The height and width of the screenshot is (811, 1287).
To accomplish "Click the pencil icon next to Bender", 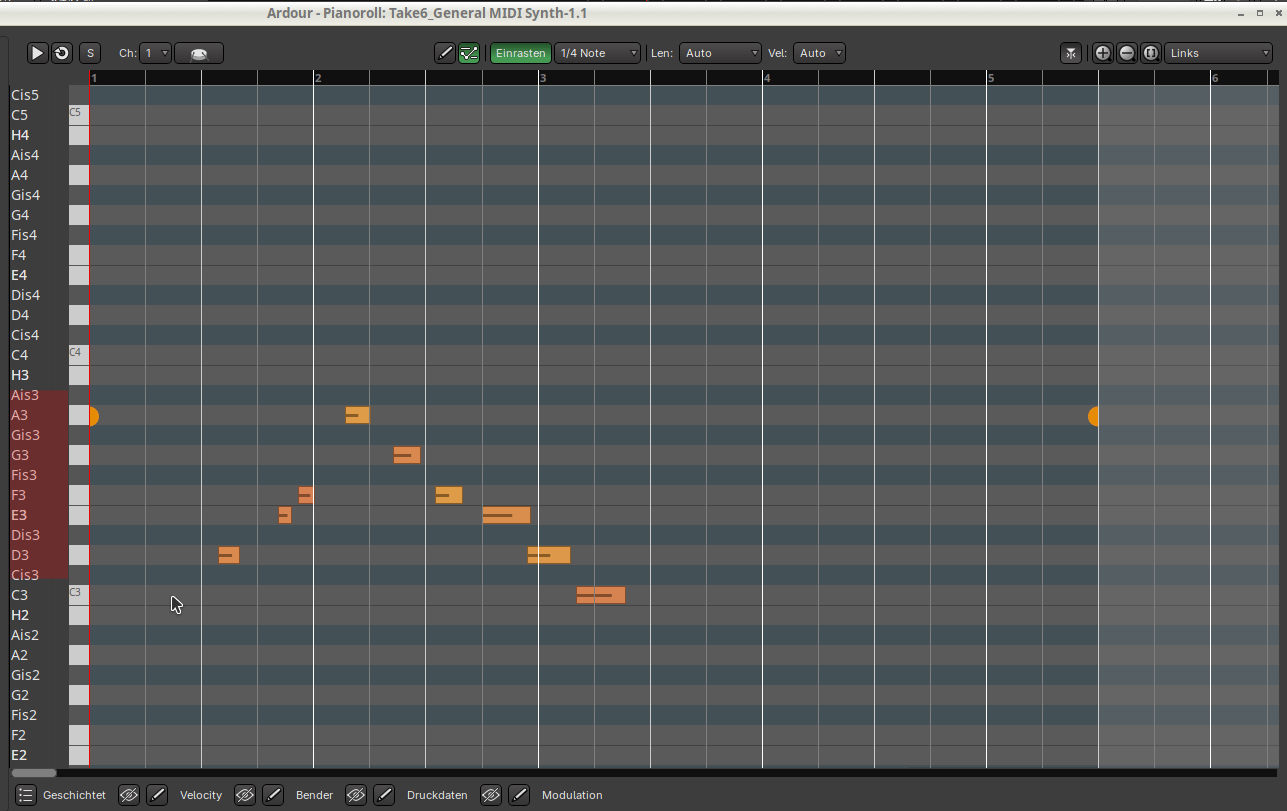I will click(273, 795).
